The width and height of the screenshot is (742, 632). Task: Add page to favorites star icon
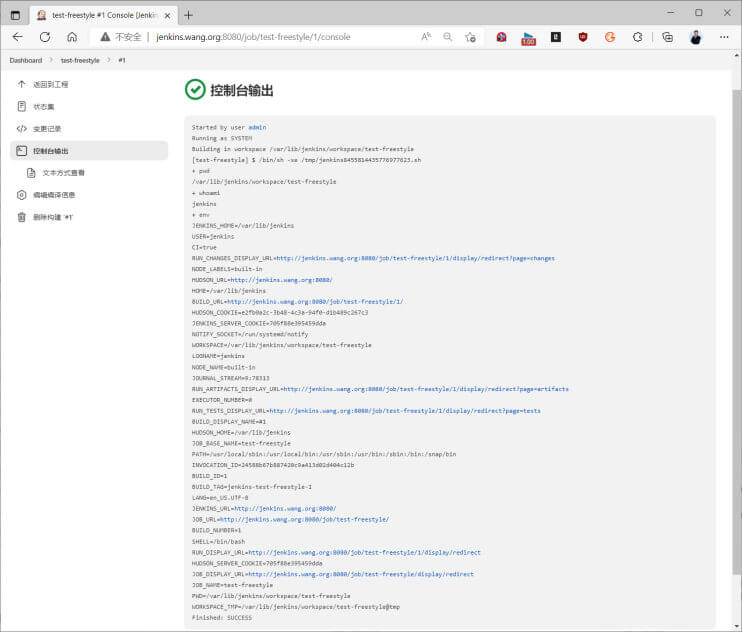470,37
